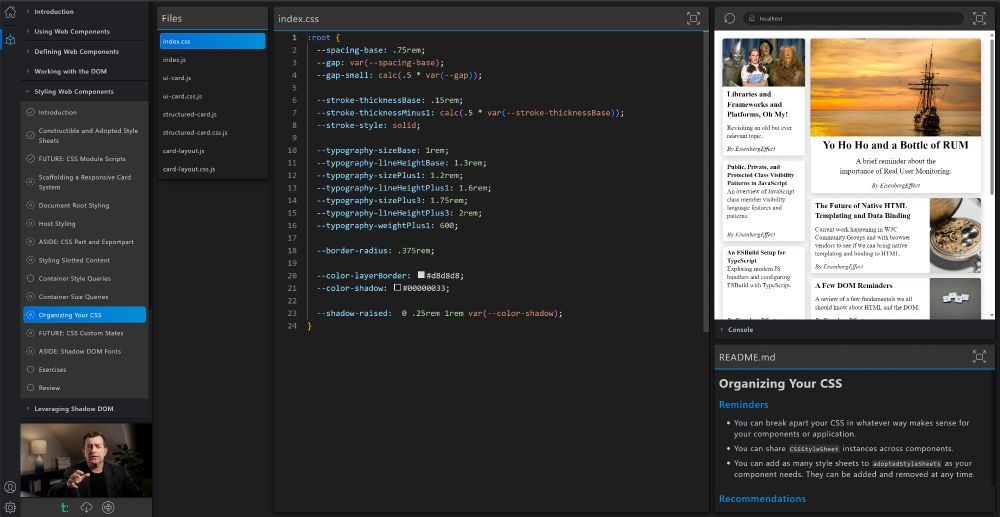Open index.css in the Files list

pyautogui.click(x=212, y=41)
